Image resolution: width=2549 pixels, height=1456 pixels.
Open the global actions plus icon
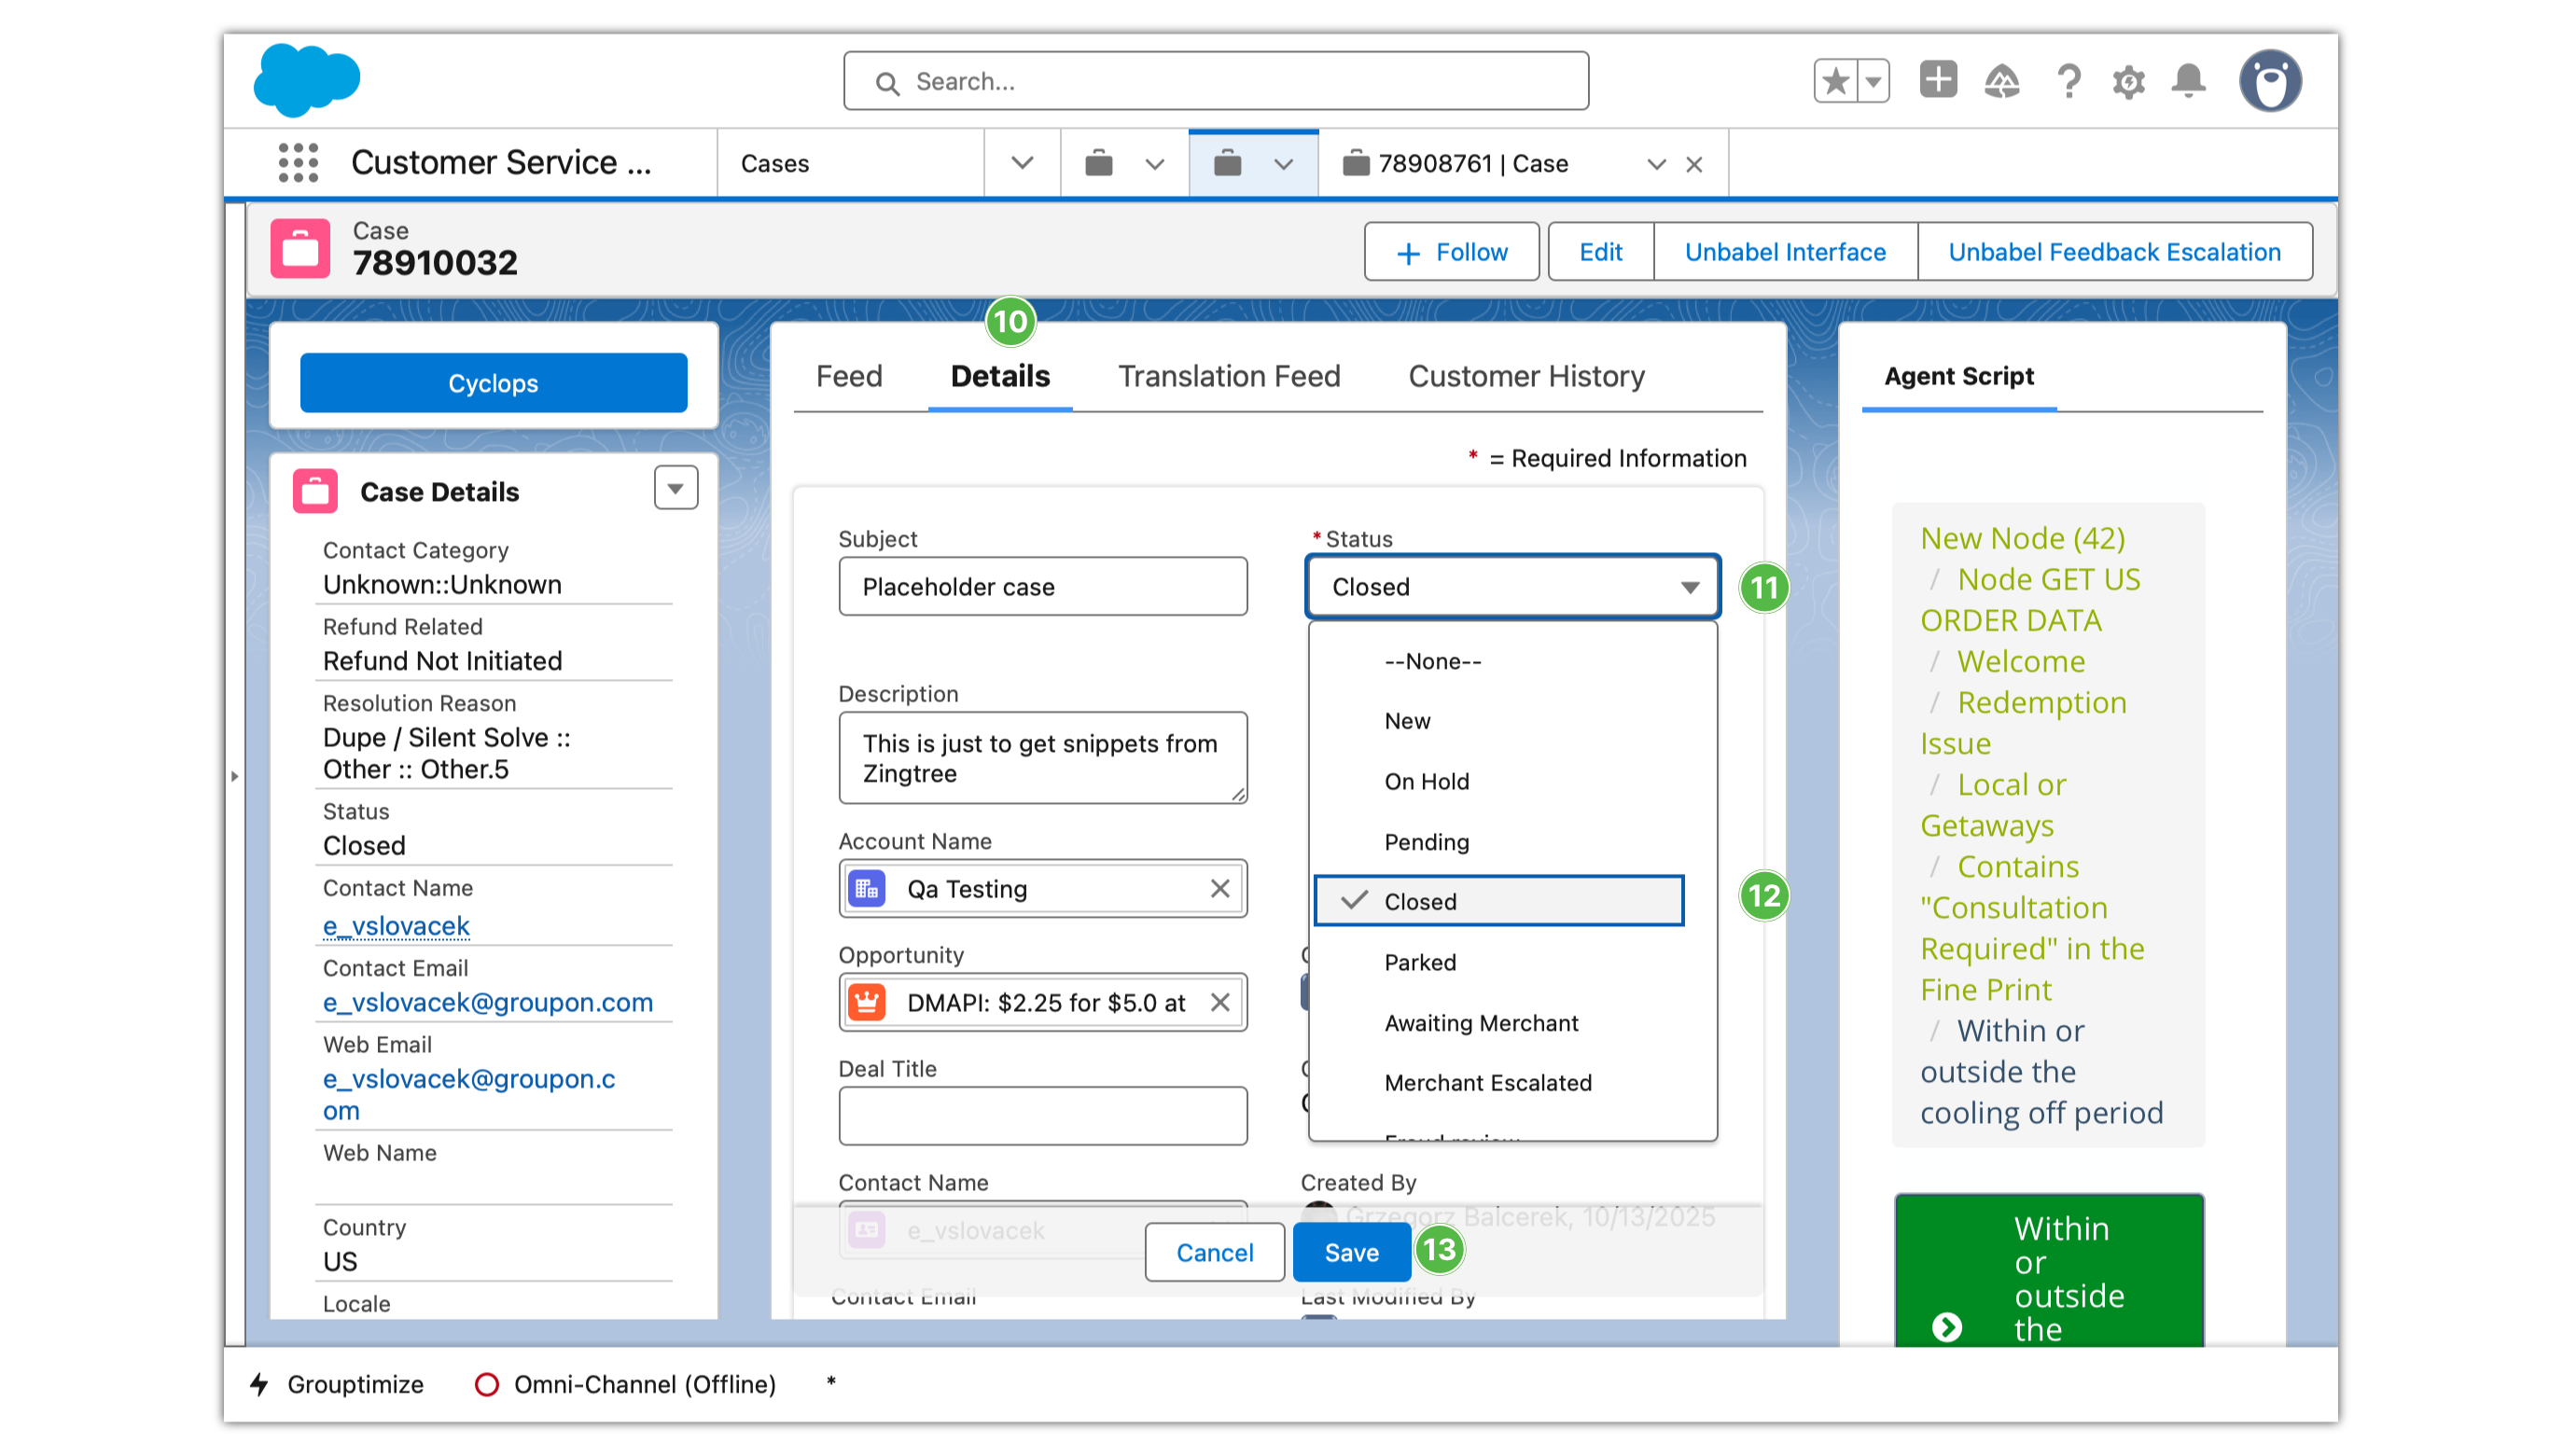[x=1937, y=79]
